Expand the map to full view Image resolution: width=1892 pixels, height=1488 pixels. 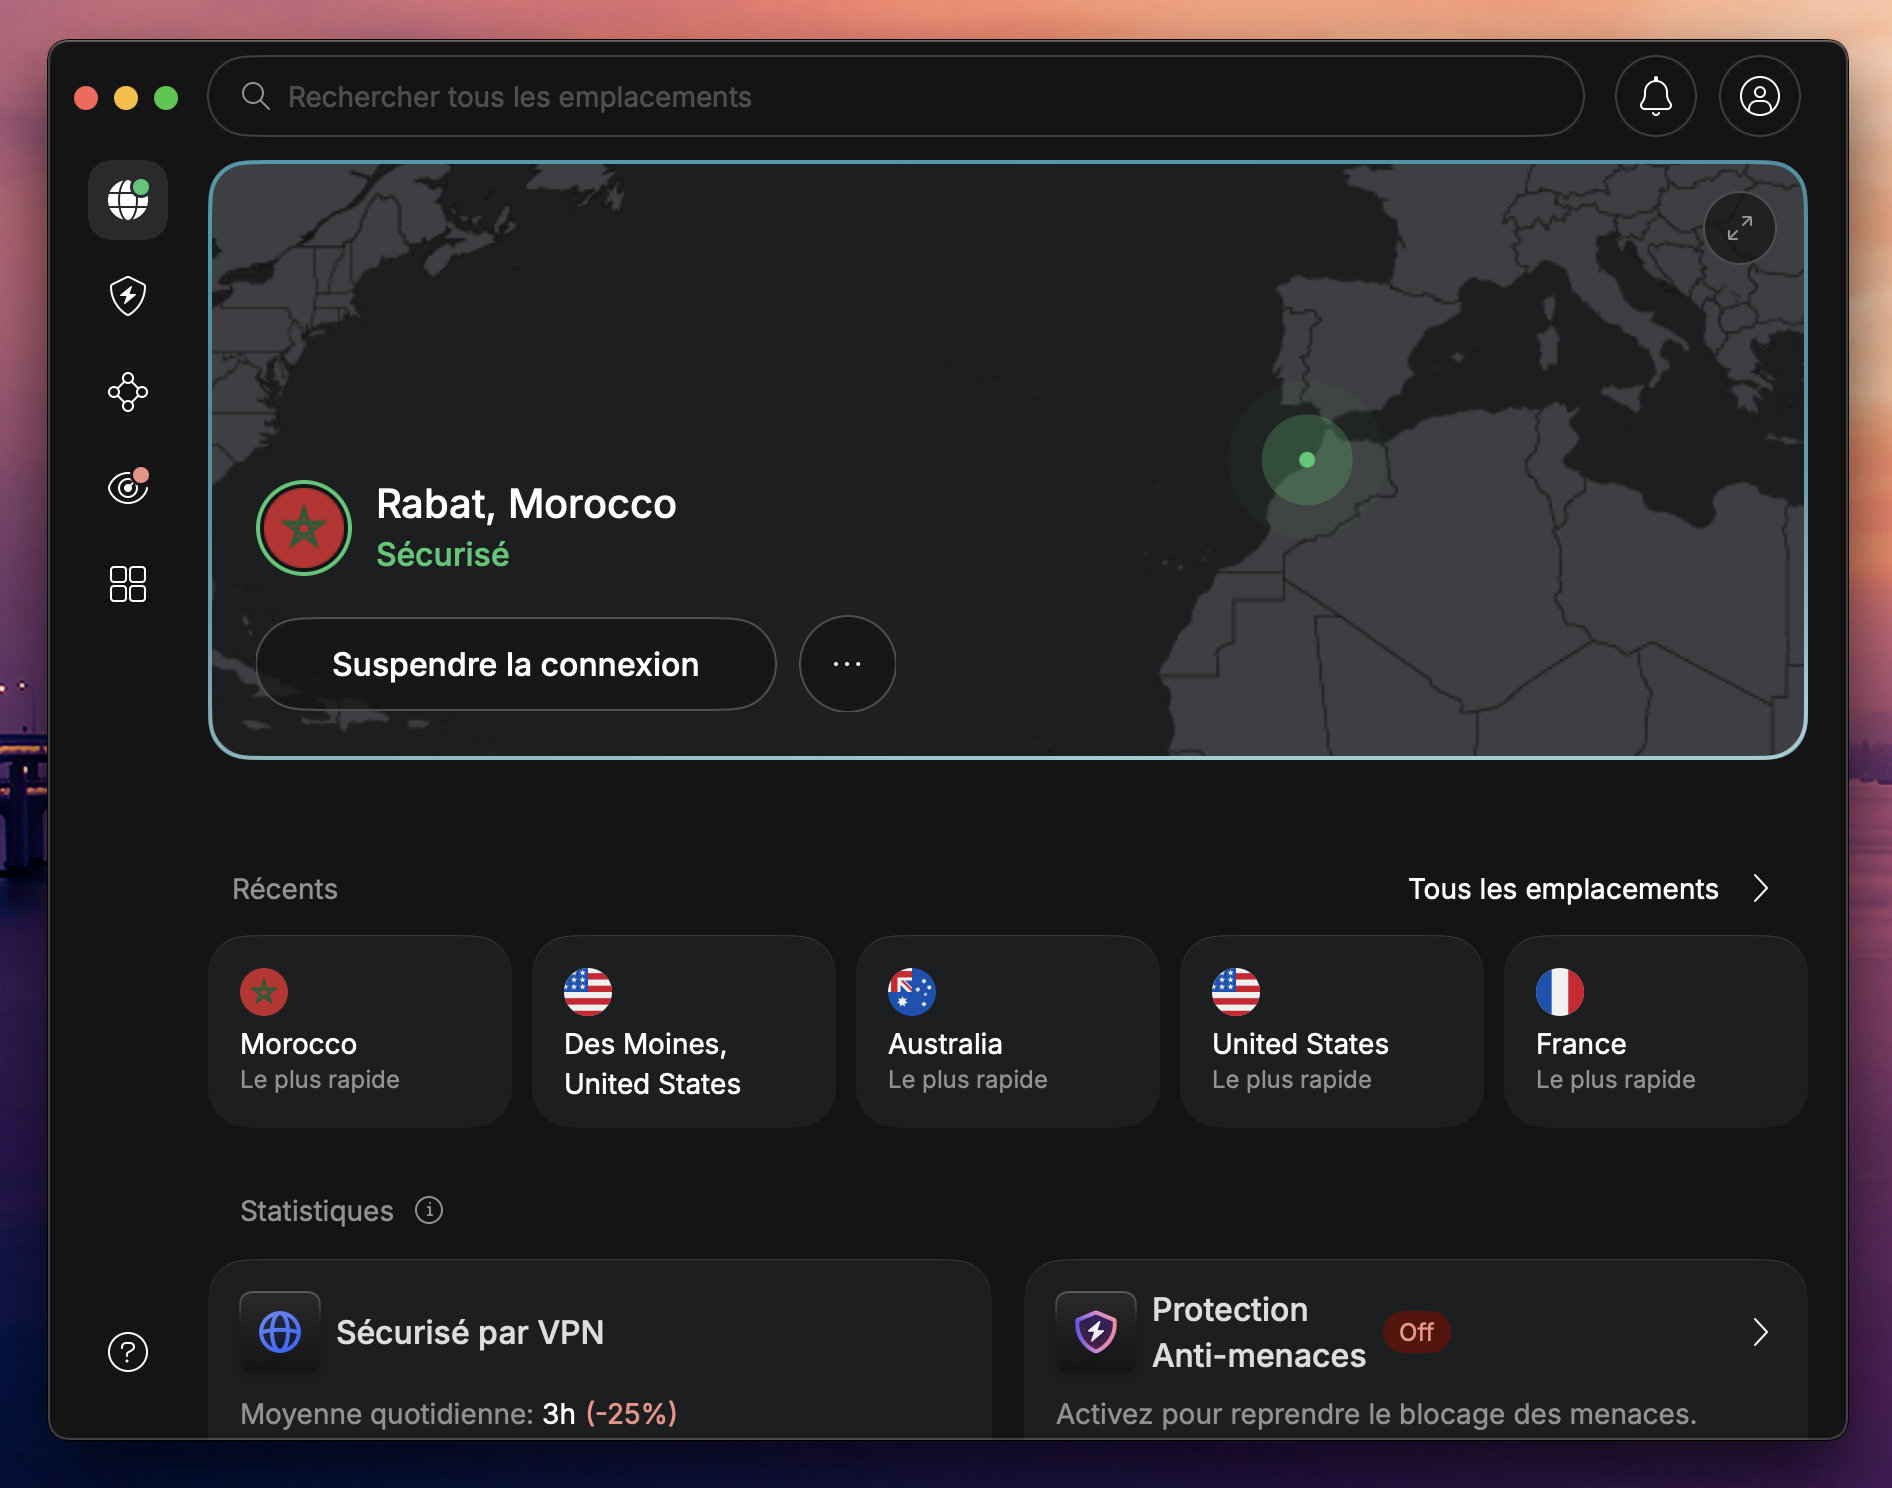[x=1740, y=228]
